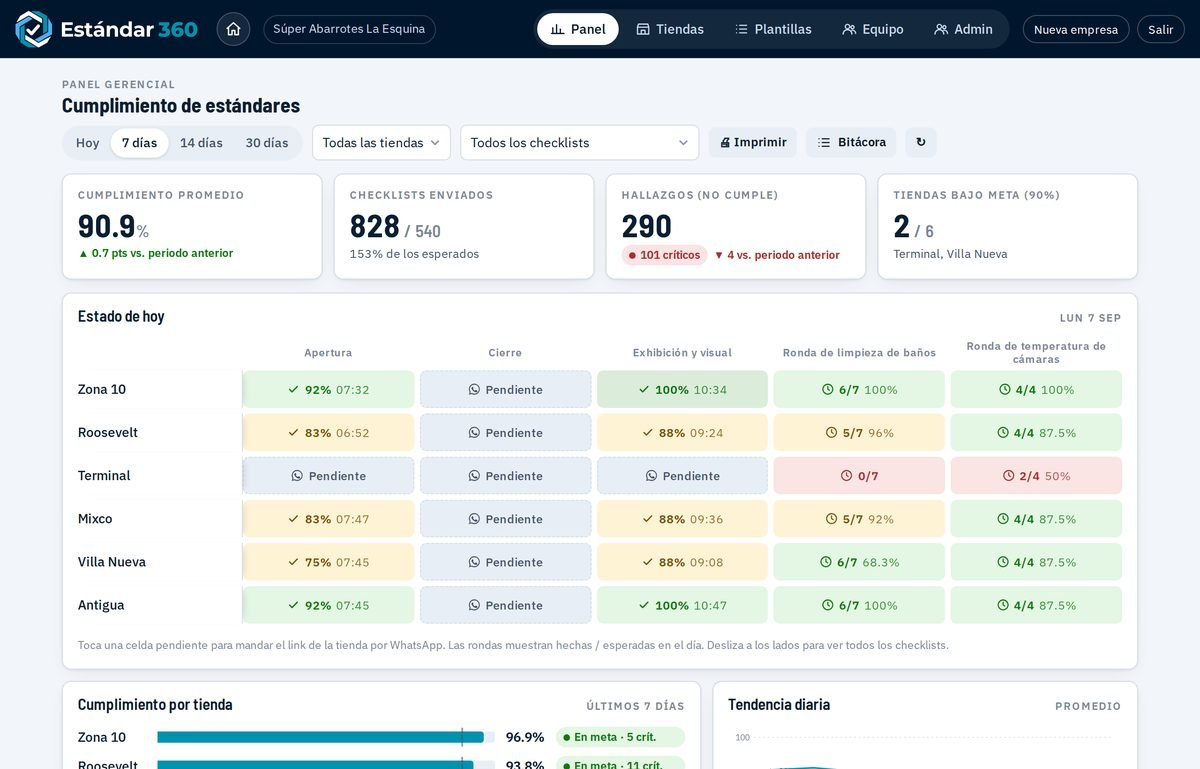This screenshot has width=1200, height=769.
Task: Click the Salir button
Action: pos(1161,29)
